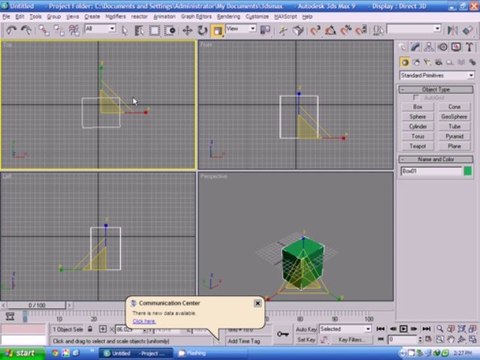Viewport: 480px width, 360px height.
Task: Select the Select Object arrow tool
Action: click(124, 31)
